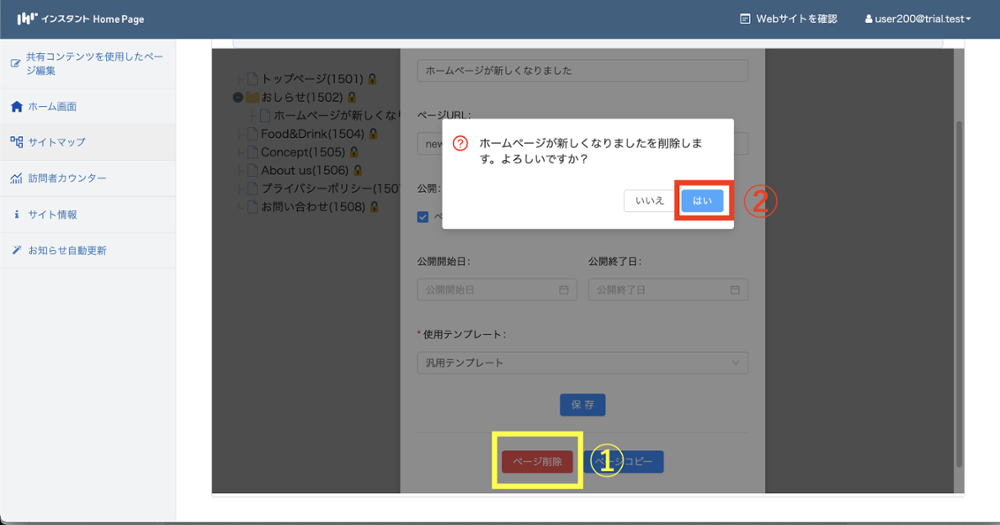Click the サイトマップ tree icon in sidebar
The height and width of the screenshot is (525, 1000).
coord(16,142)
